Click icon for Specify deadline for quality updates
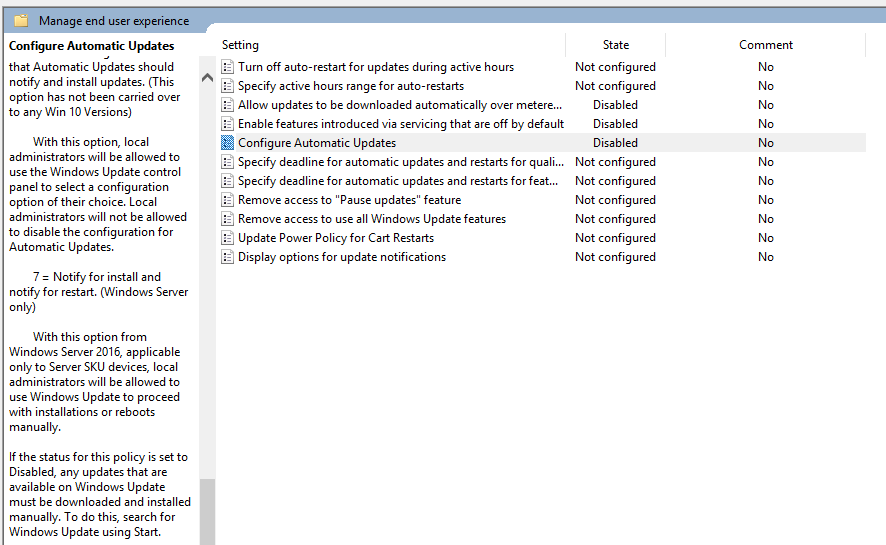 pos(227,162)
